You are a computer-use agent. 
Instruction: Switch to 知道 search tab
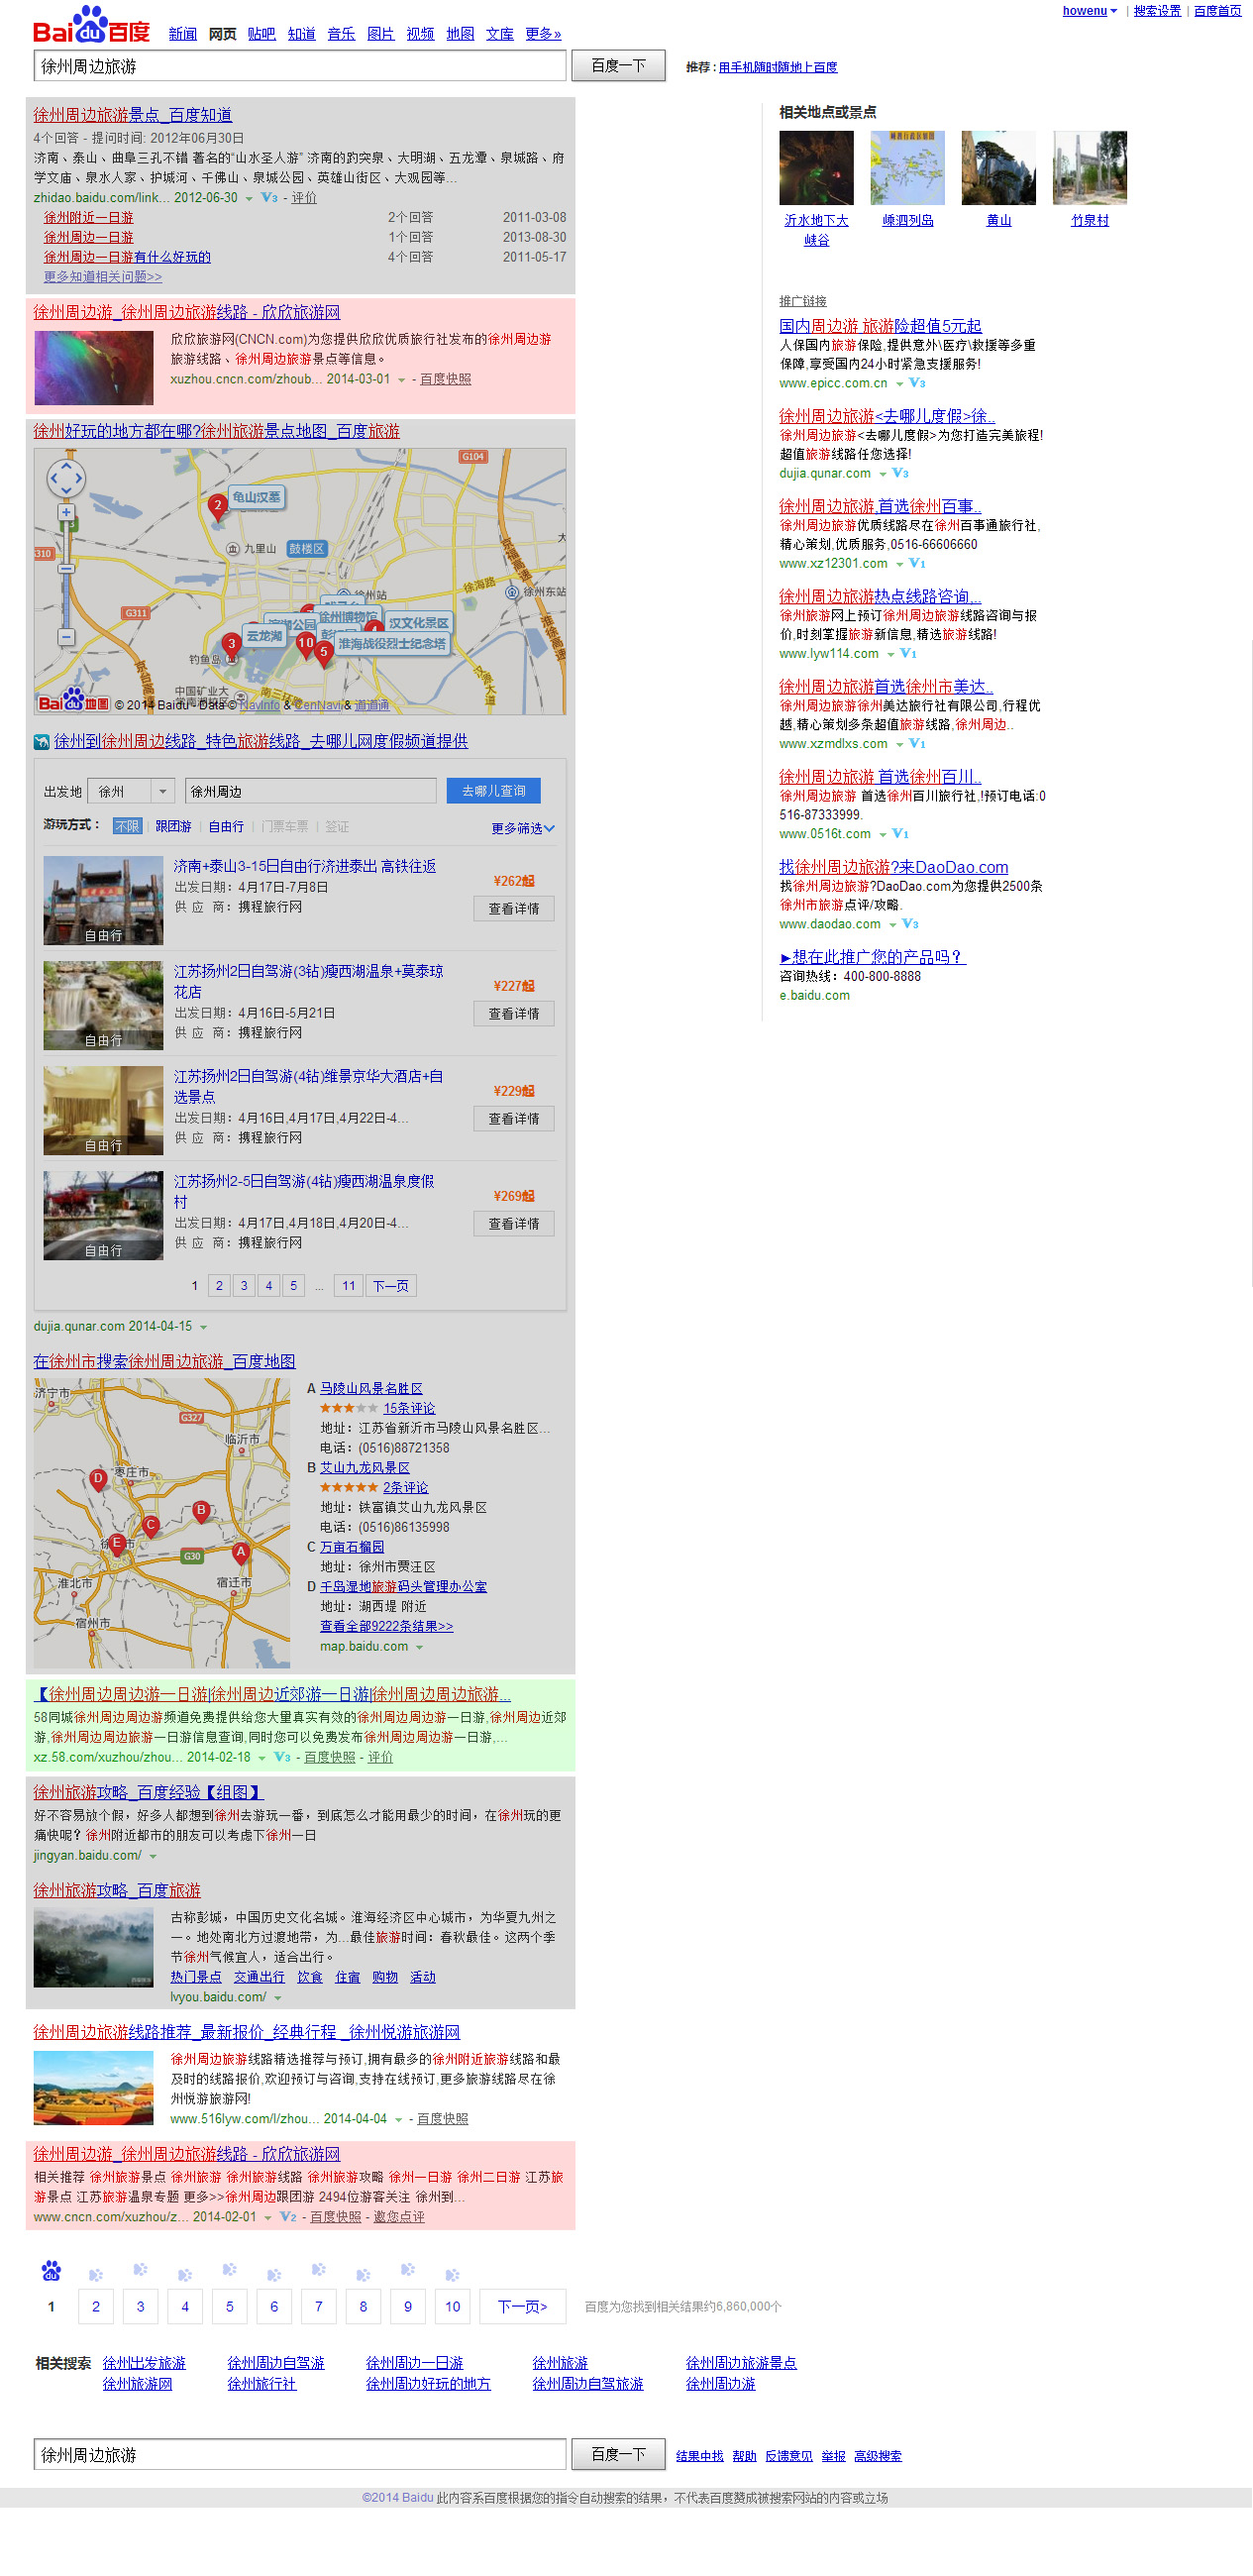coord(302,34)
